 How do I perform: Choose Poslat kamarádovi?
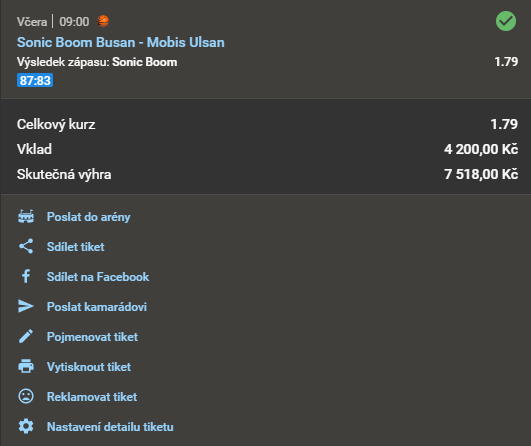pos(97,306)
